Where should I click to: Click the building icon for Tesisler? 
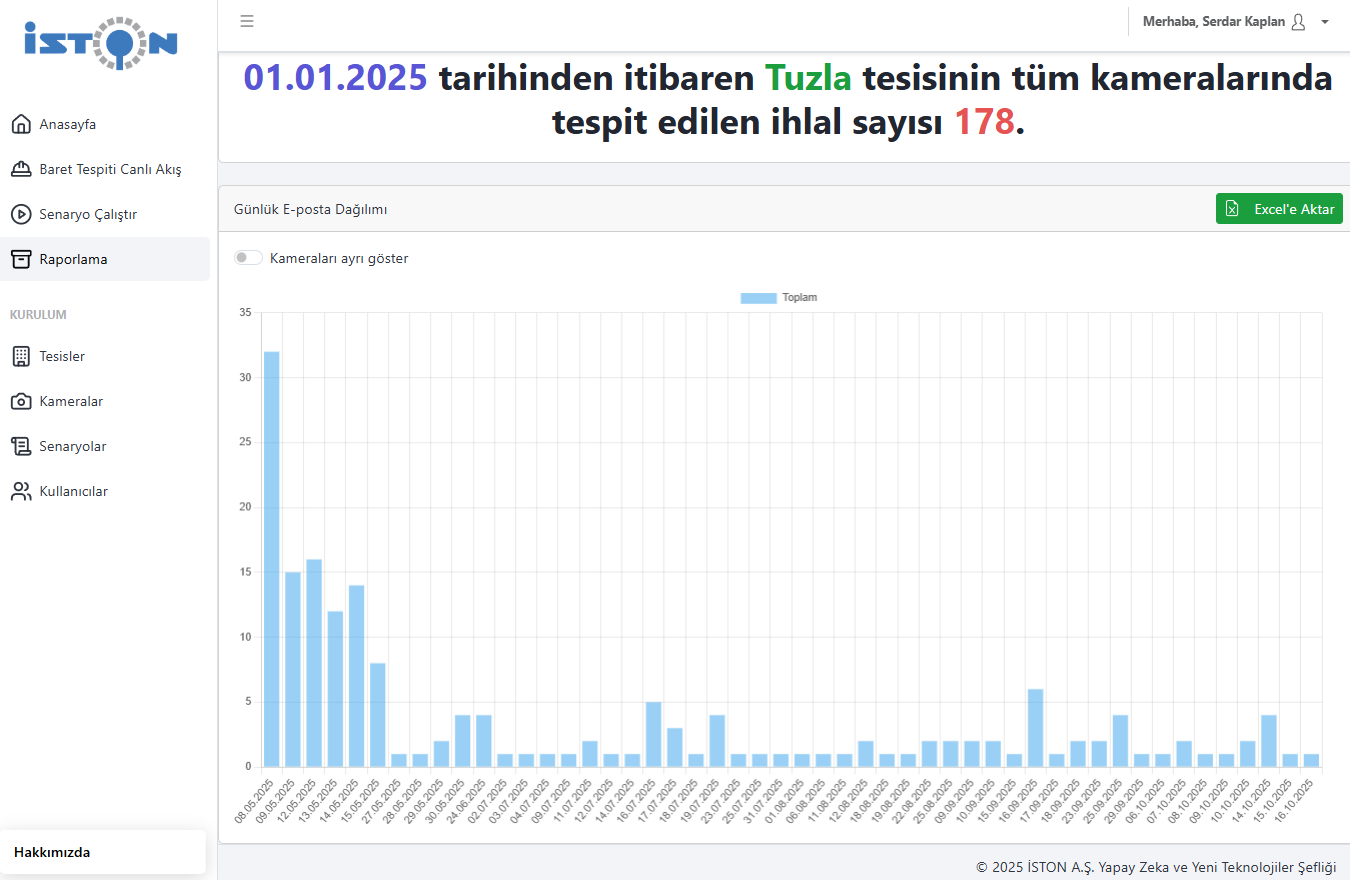coord(21,357)
